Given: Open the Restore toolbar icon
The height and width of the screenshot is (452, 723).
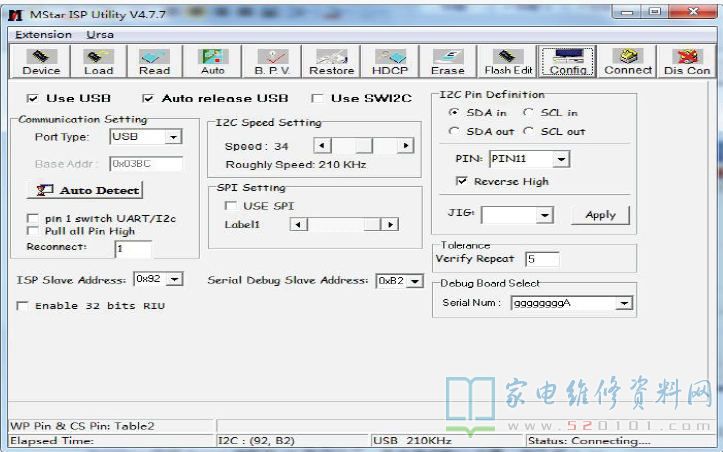Looking at the screenshot, I should point(332,61).
